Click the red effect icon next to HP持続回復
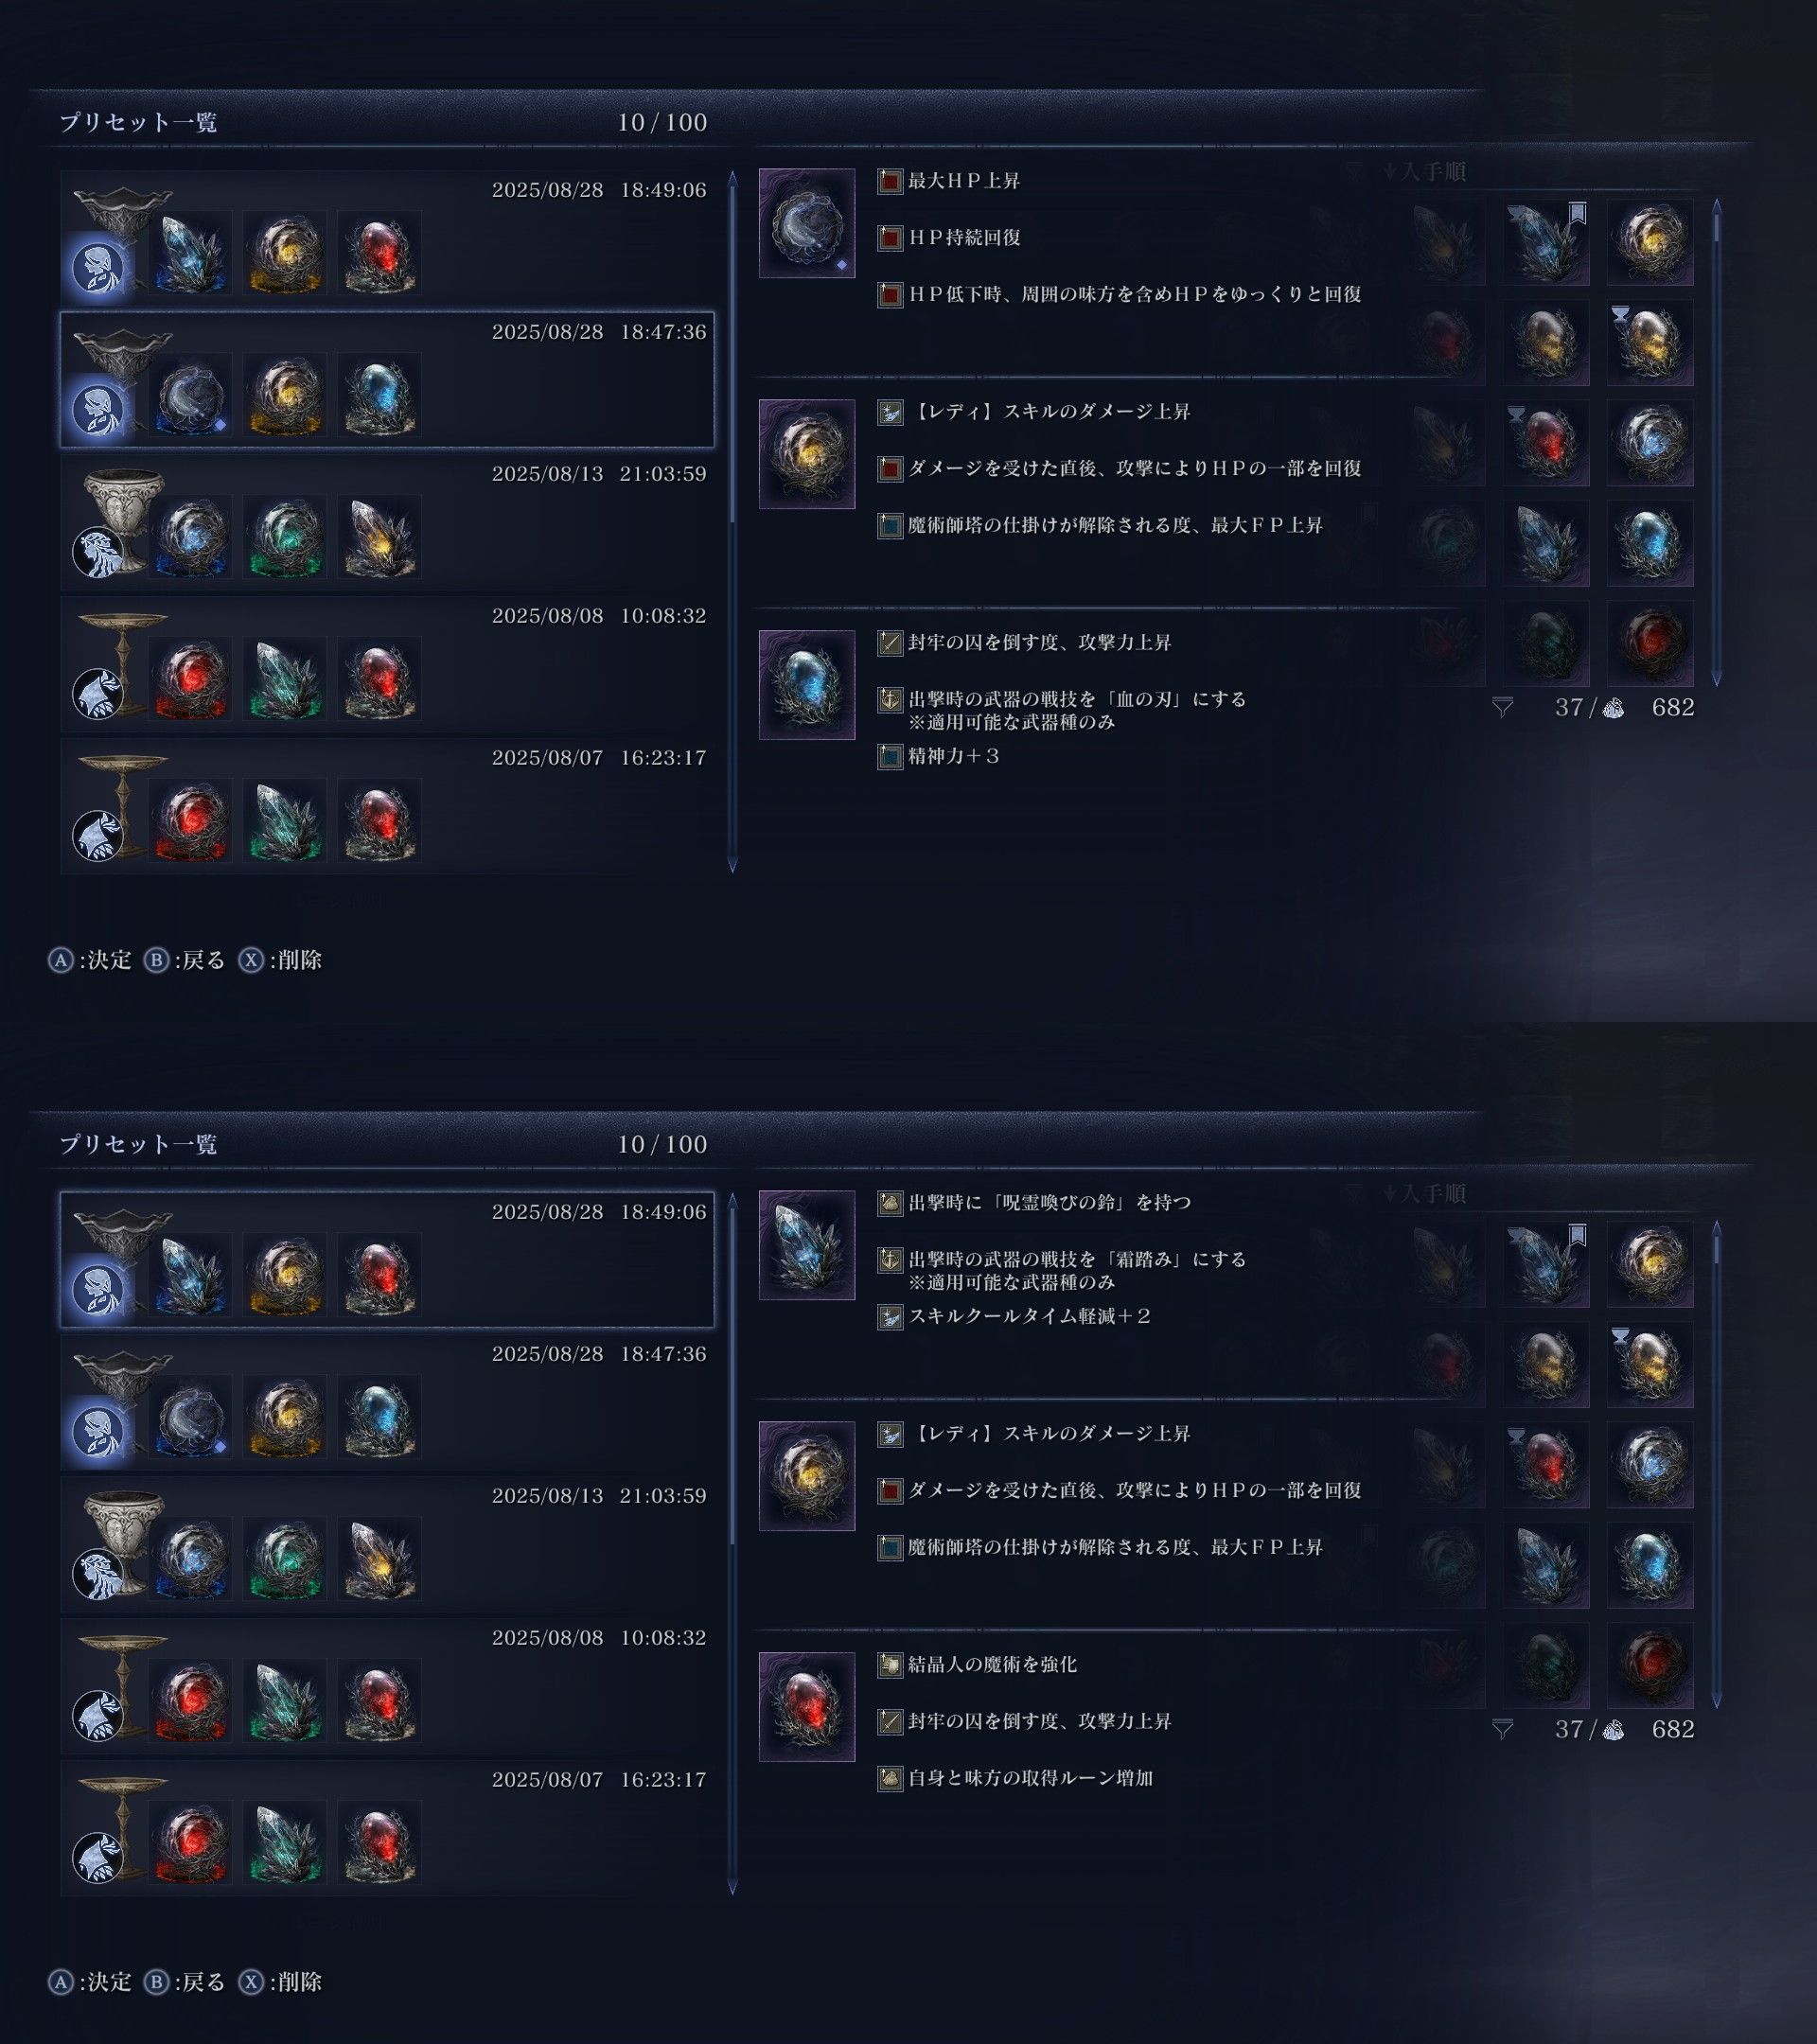This screenshot has width=1817, height=2044. pos(890,238)
